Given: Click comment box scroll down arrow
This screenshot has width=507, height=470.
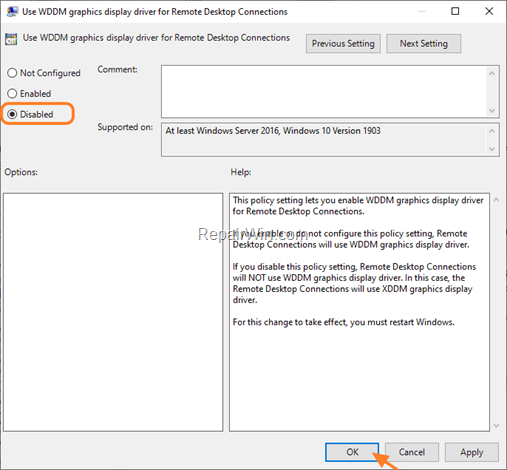Looking at the screenshot, I should tap(492, 110).
